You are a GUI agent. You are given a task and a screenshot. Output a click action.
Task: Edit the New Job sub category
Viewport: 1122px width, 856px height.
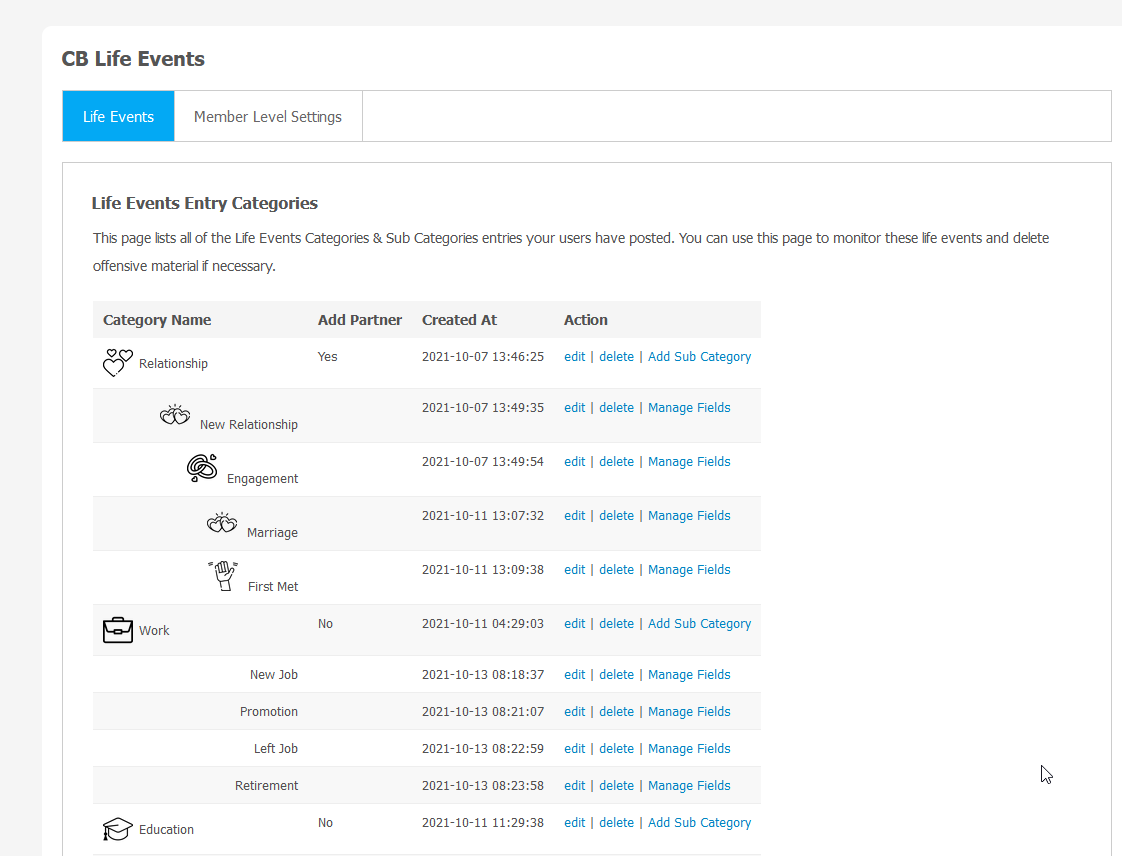[575, 675]
